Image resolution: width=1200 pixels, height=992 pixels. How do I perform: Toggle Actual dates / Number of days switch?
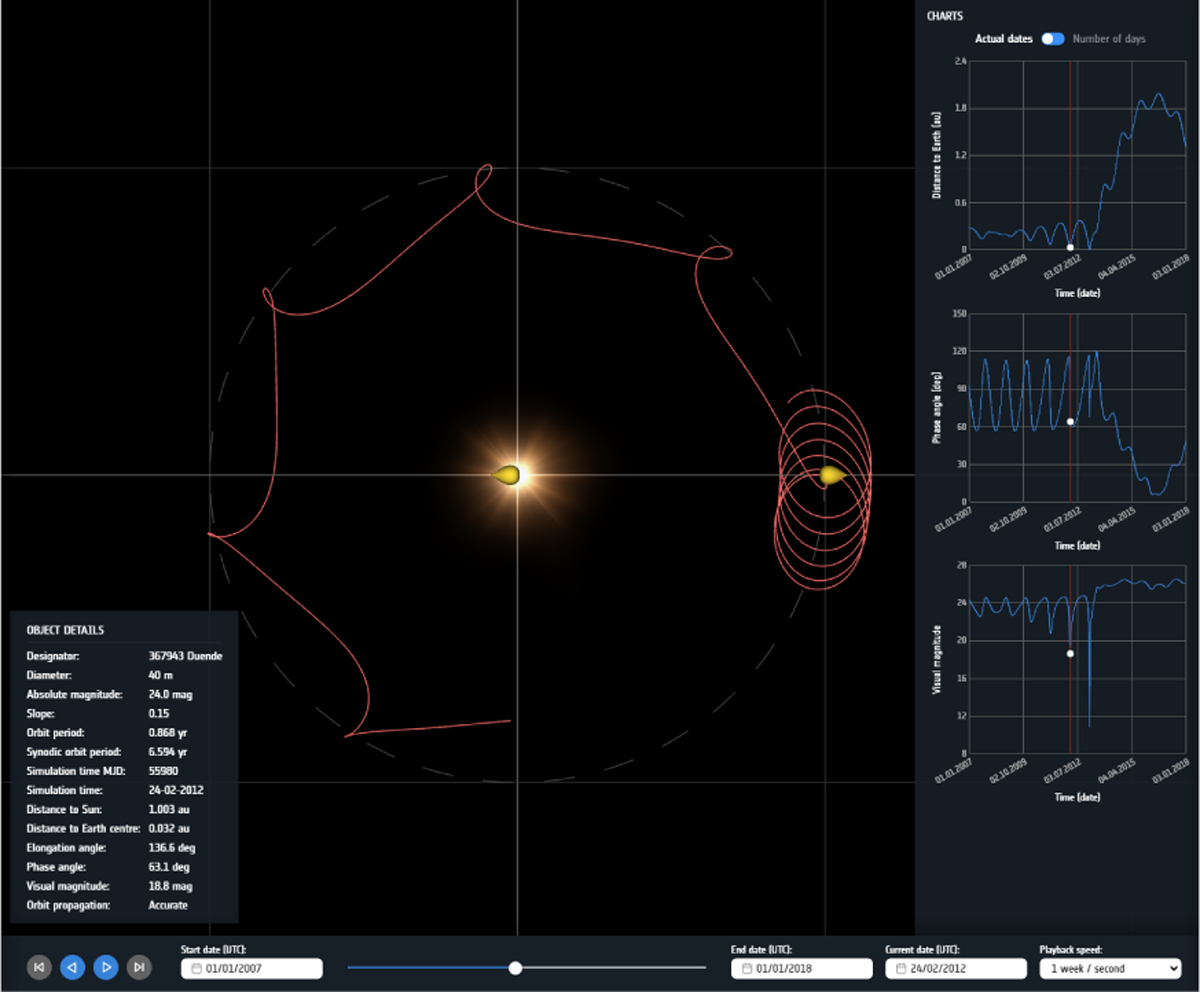1053,39
